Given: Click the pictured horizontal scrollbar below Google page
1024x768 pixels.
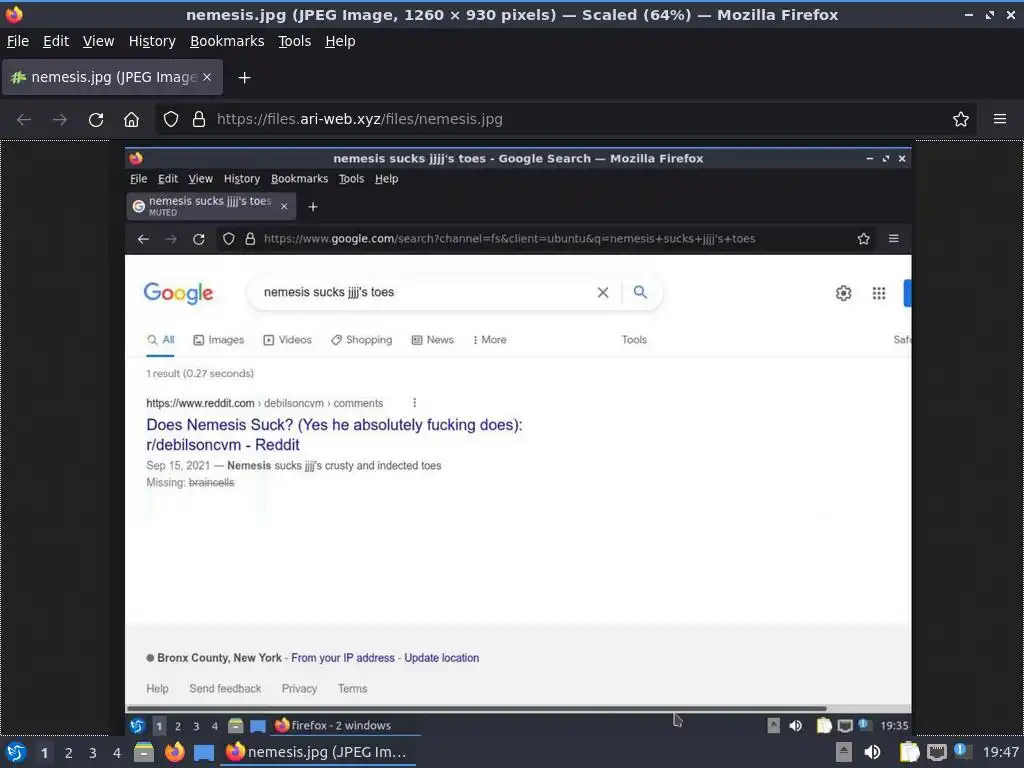Looking at the screenshot, I should (x=477, y=709).
